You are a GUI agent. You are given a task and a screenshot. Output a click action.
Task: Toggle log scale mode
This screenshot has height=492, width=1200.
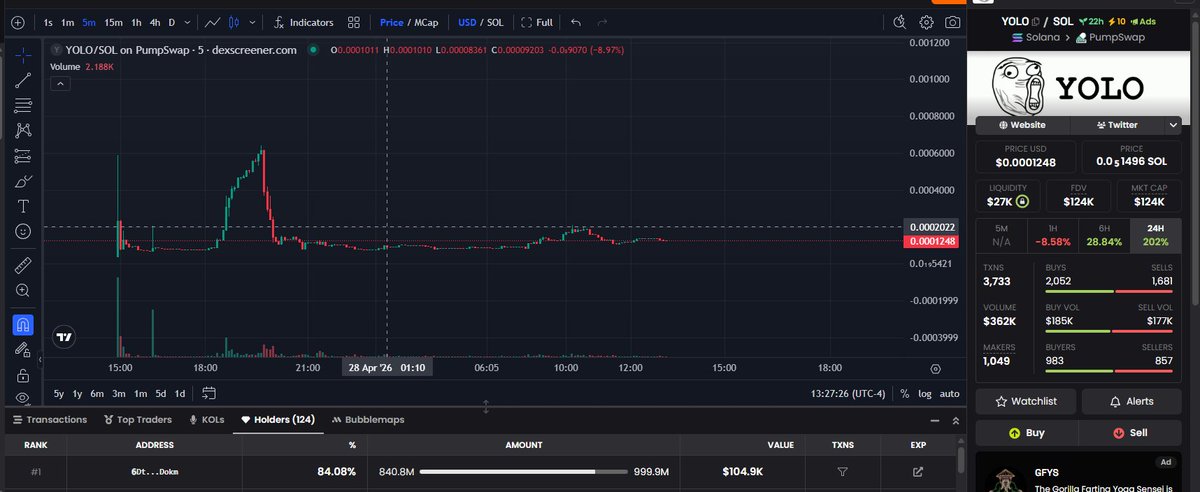click(x=924, y=394)
